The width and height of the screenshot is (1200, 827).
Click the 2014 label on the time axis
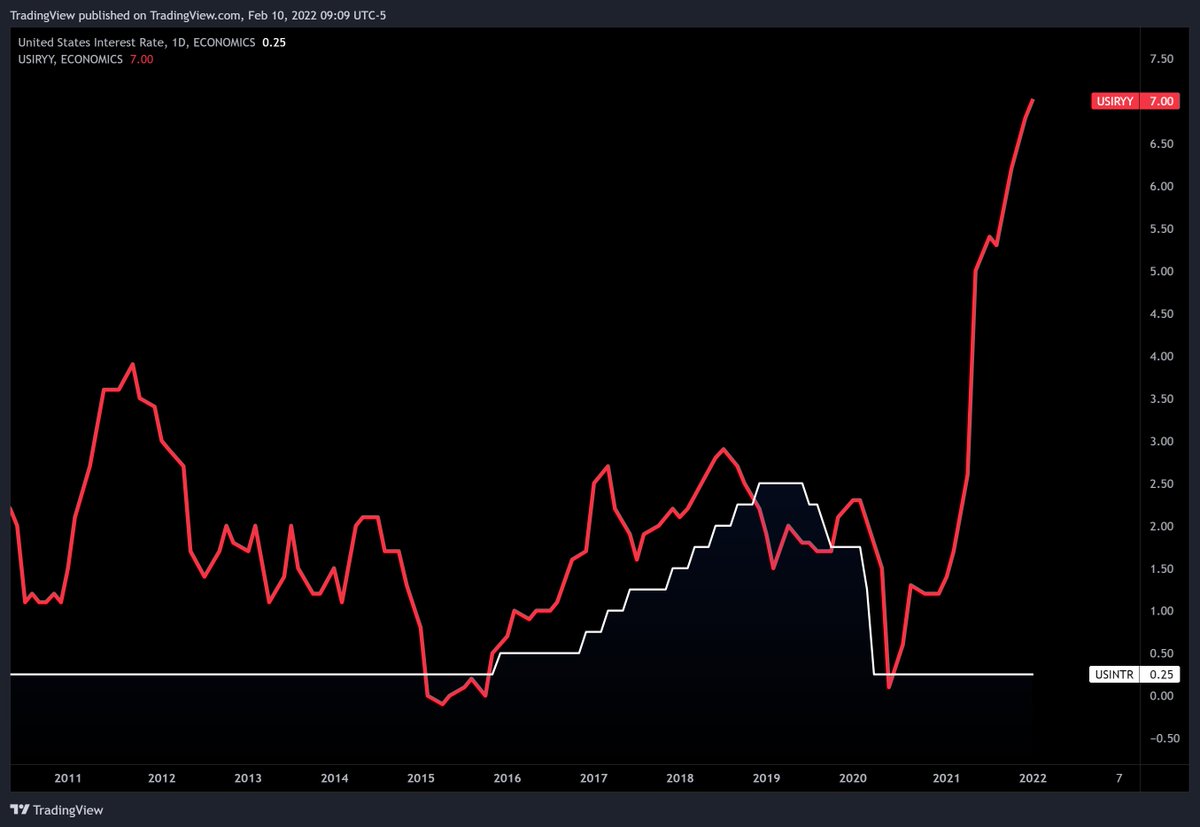(x=335, y=778)
